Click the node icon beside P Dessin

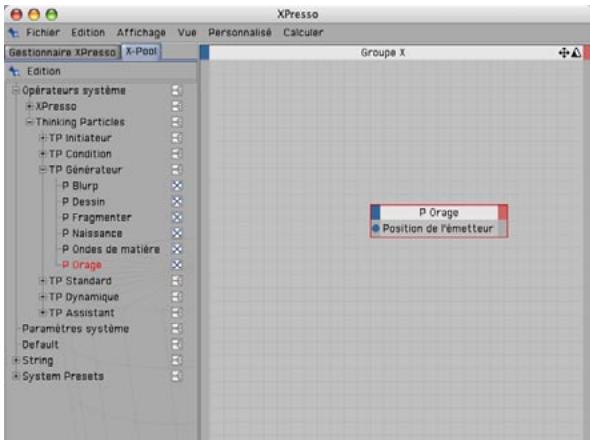[x=177, y=201]
